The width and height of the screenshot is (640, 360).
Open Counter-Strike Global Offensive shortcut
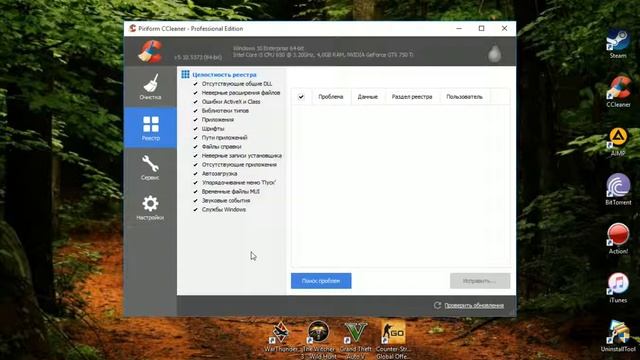(393, 339)
